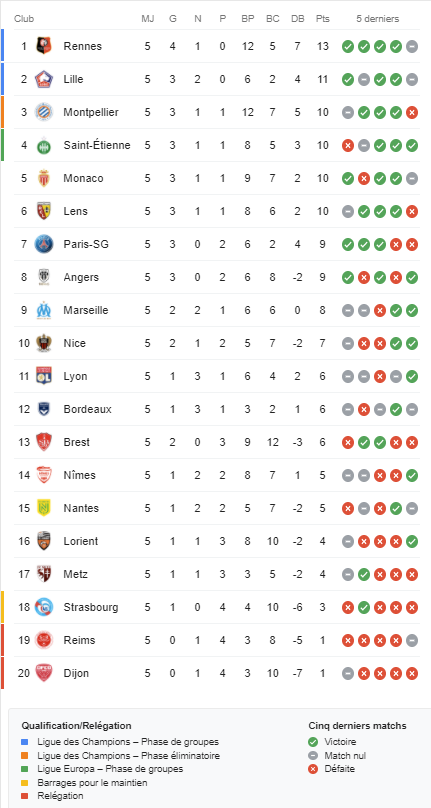Click Rennes' most recent draw icon

(x=412, y=46)
